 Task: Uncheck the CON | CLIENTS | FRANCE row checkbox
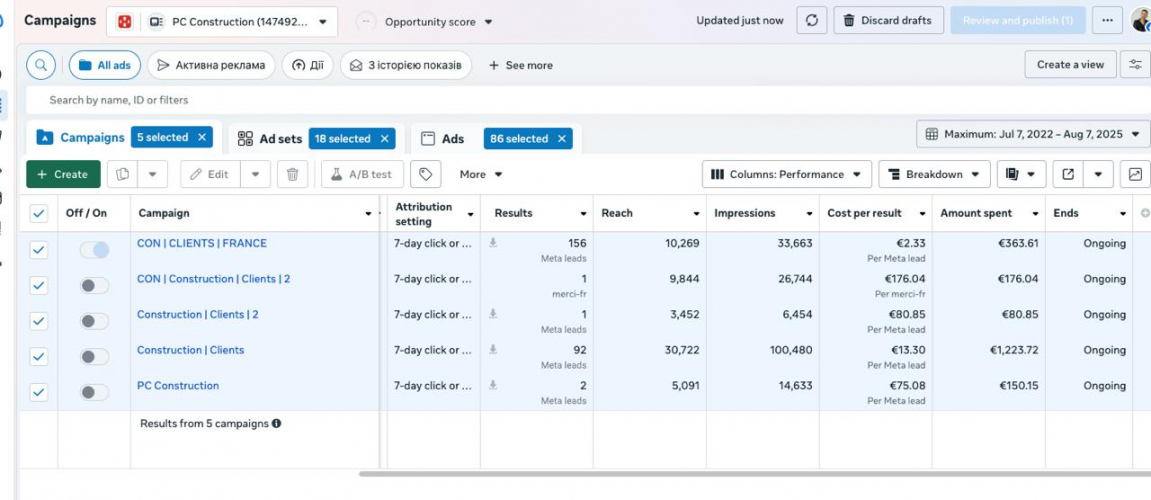pos(38,250)
